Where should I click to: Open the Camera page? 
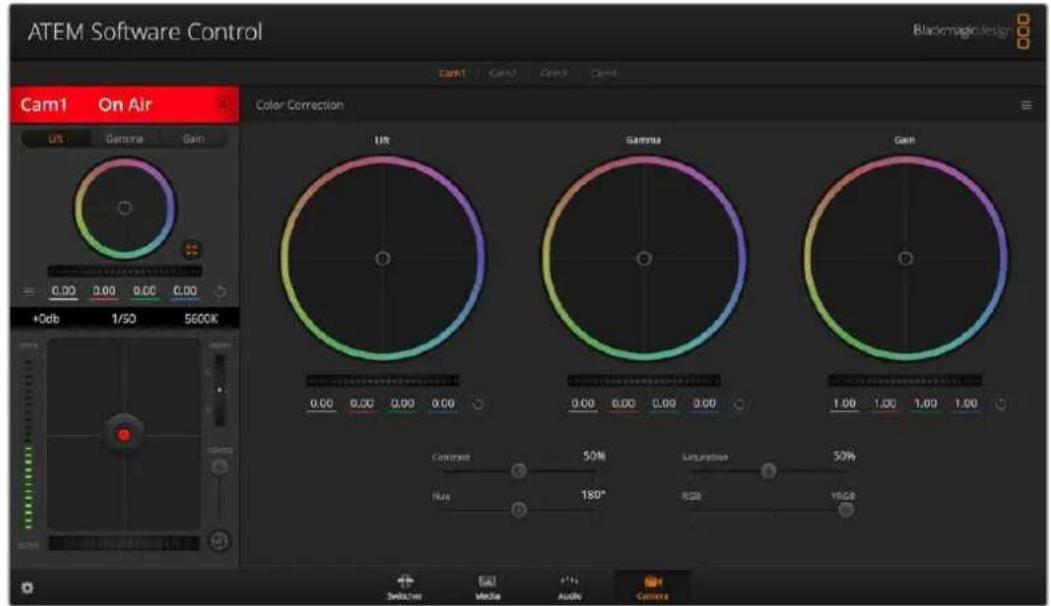click(652, 587)
